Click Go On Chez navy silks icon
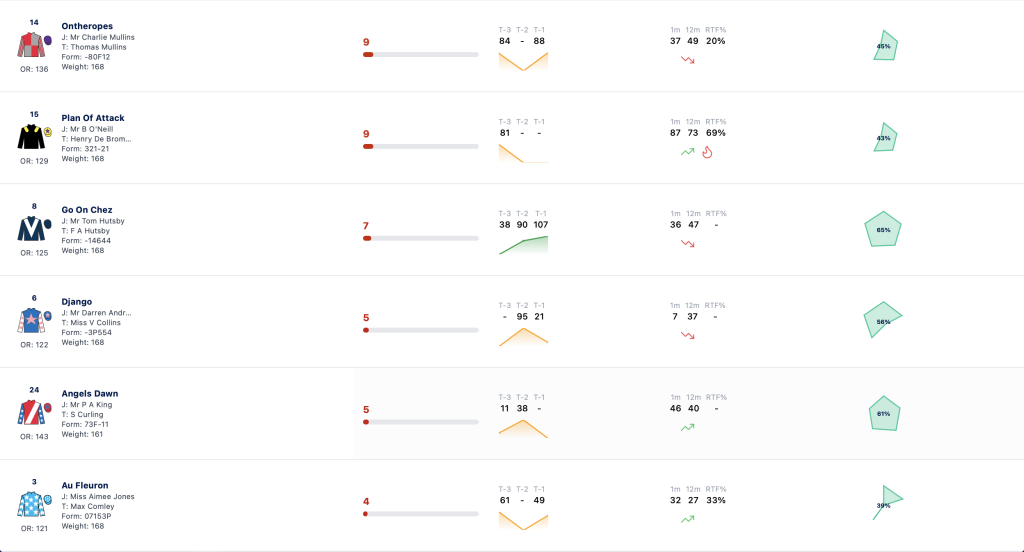 34,229
